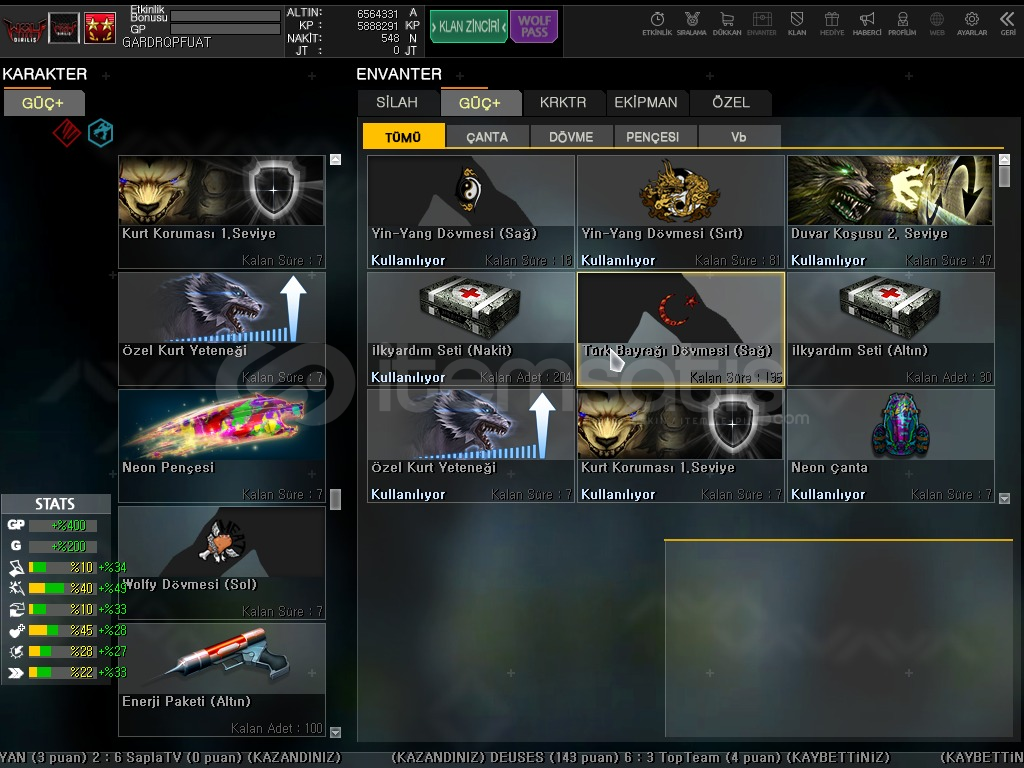Switch to the EKİPMAN inventory tab
This screenshot has height=768, width=1024.
pos(646,103)
